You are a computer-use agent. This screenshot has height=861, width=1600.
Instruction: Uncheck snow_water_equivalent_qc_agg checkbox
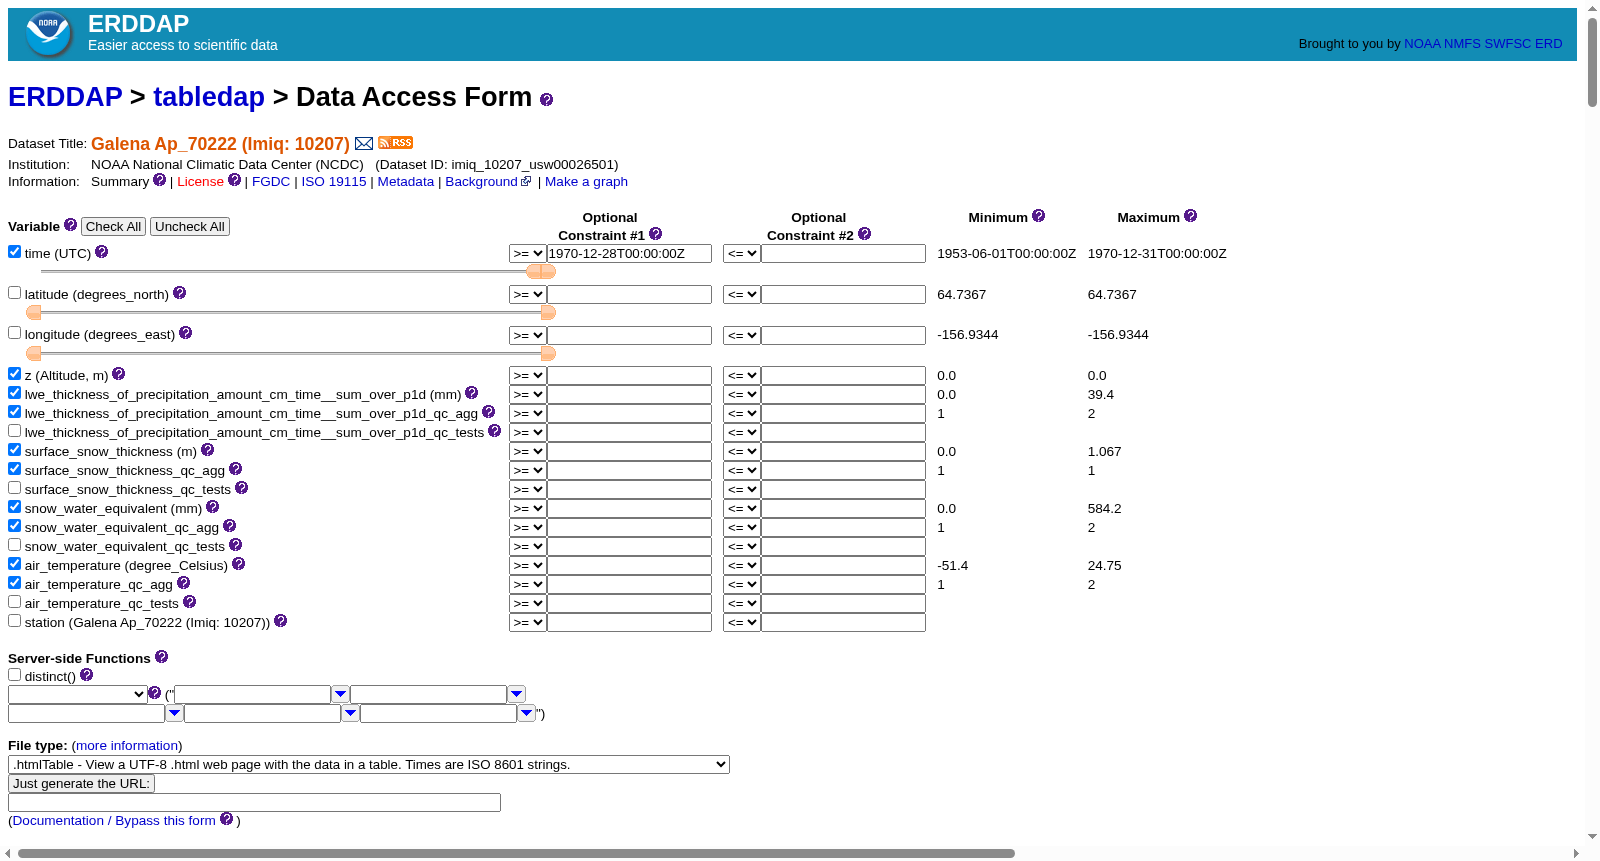click(14, 526)
